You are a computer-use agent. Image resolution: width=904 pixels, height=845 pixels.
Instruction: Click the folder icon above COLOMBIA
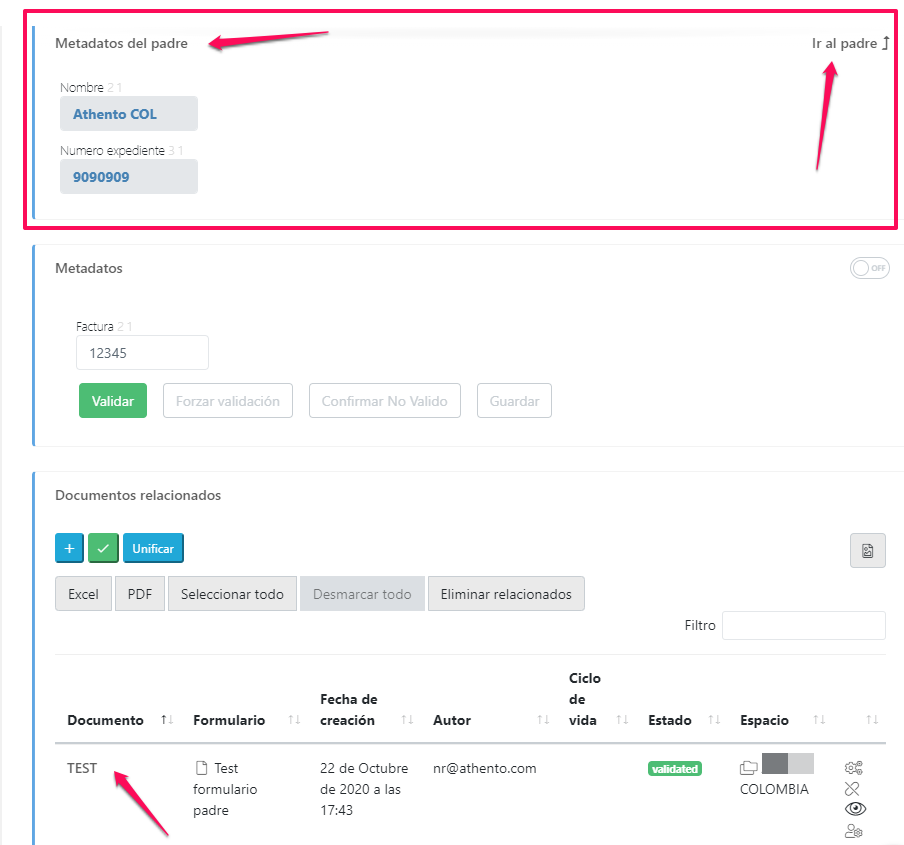pyautogui.click(x=748, y=768)
